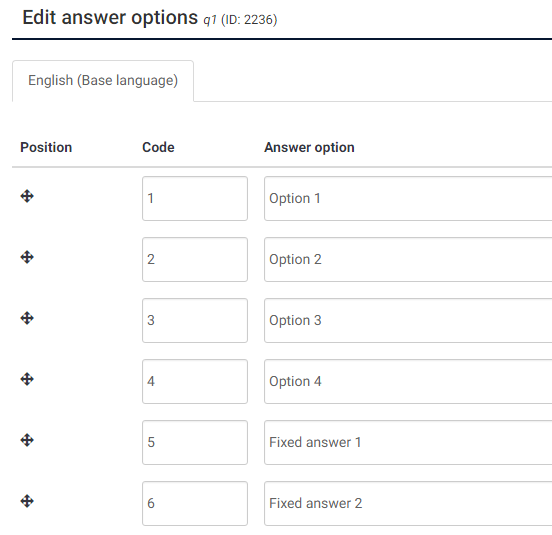Screen dimensions: 552x535
Task: Click the move handle for Fixed answer 1 row
Action: (27, 440)
